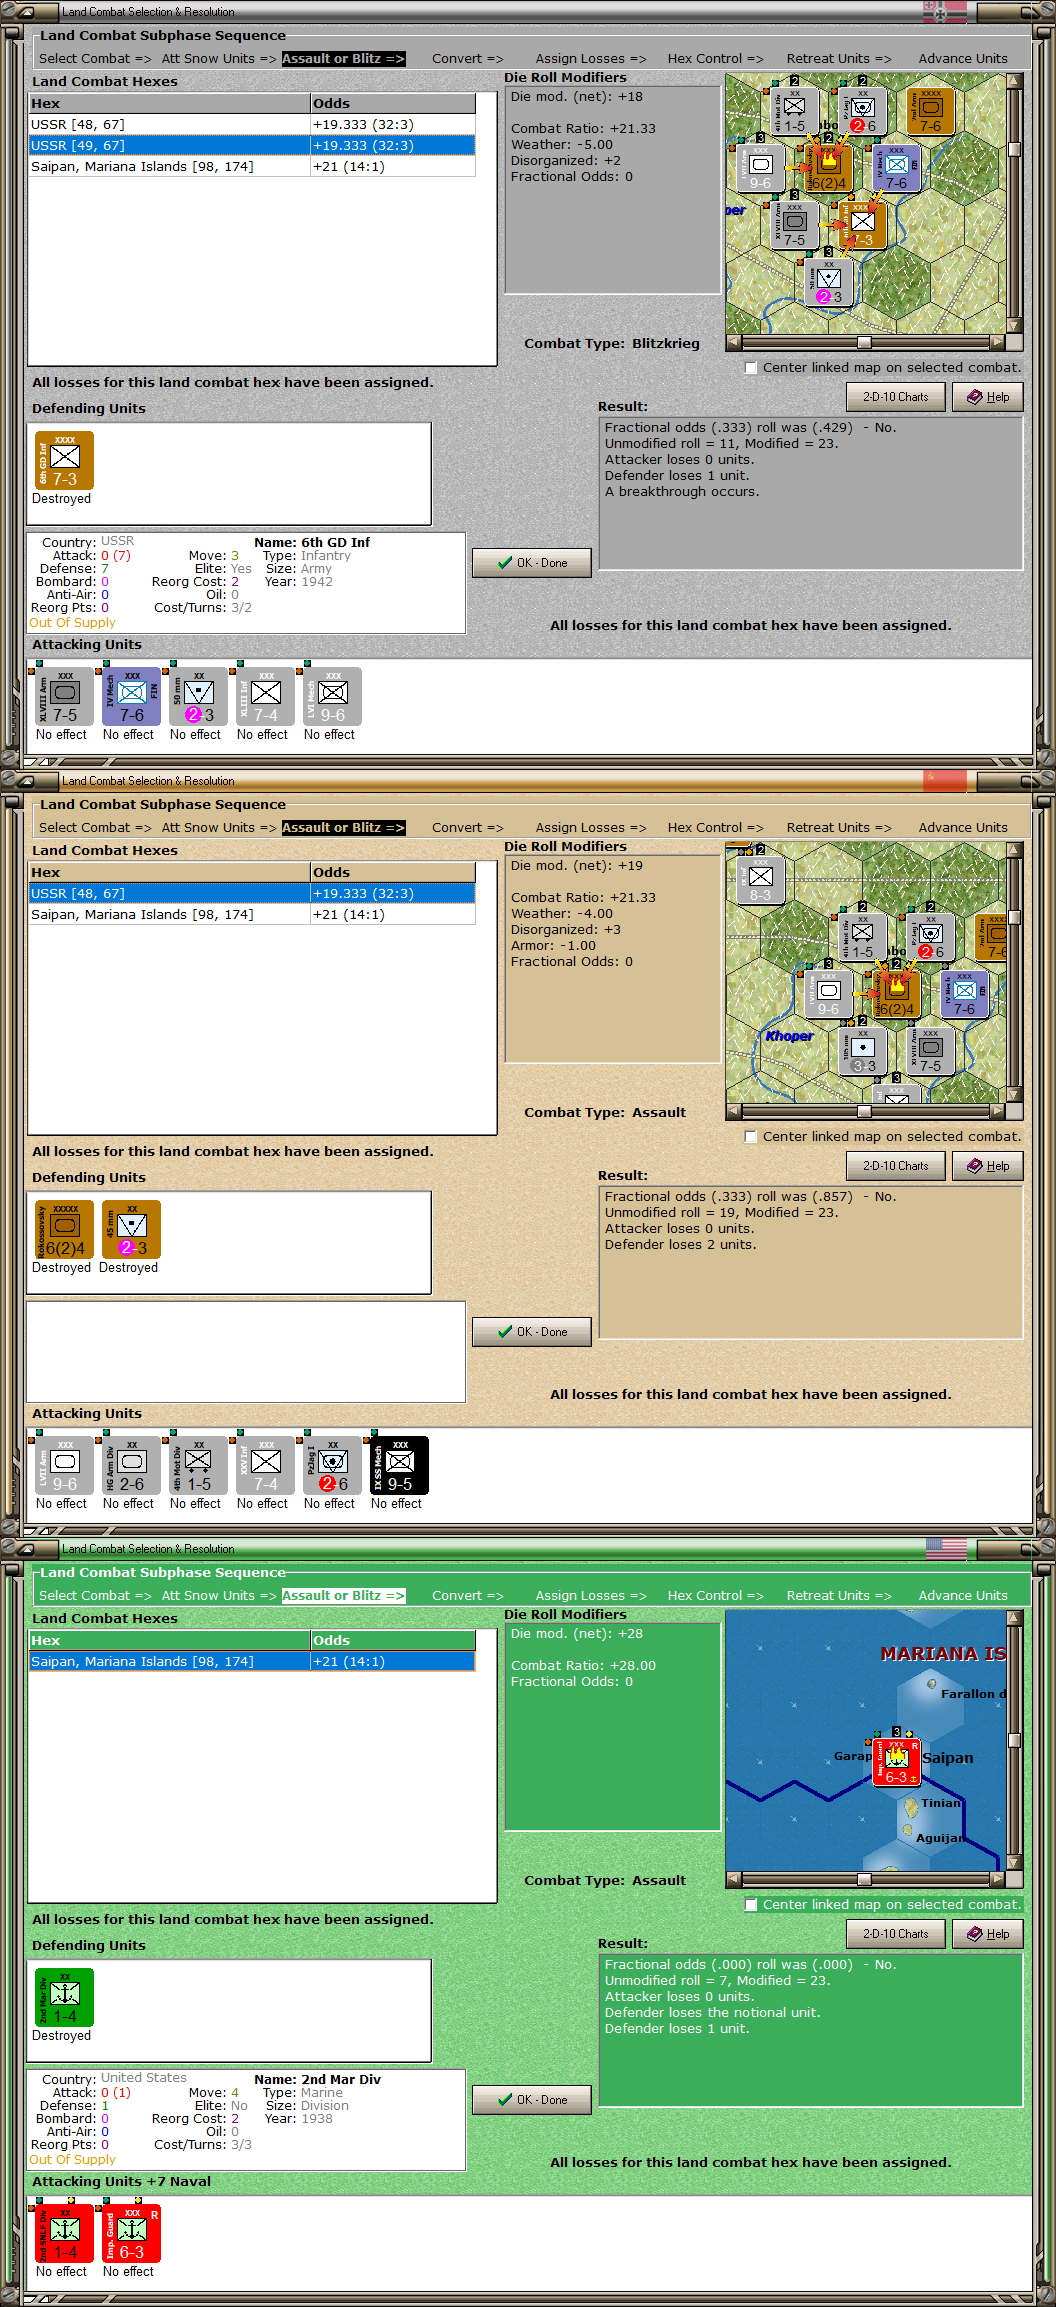Select 'Assign Losses =>' step in bottom window
The width and height of the screenshot is (1056, 2307).
(591, 1596)
